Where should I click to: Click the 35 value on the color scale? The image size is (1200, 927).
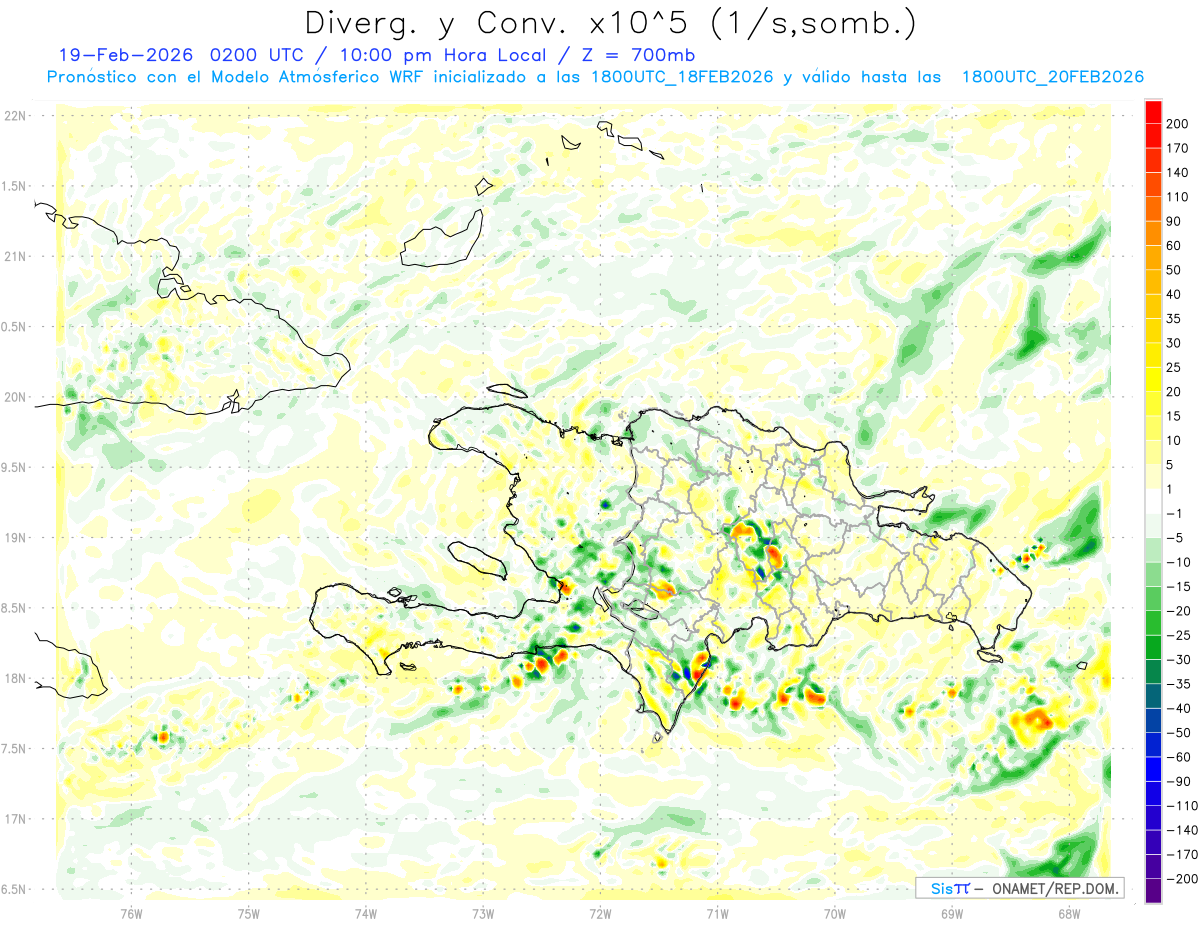point(1175,319)
